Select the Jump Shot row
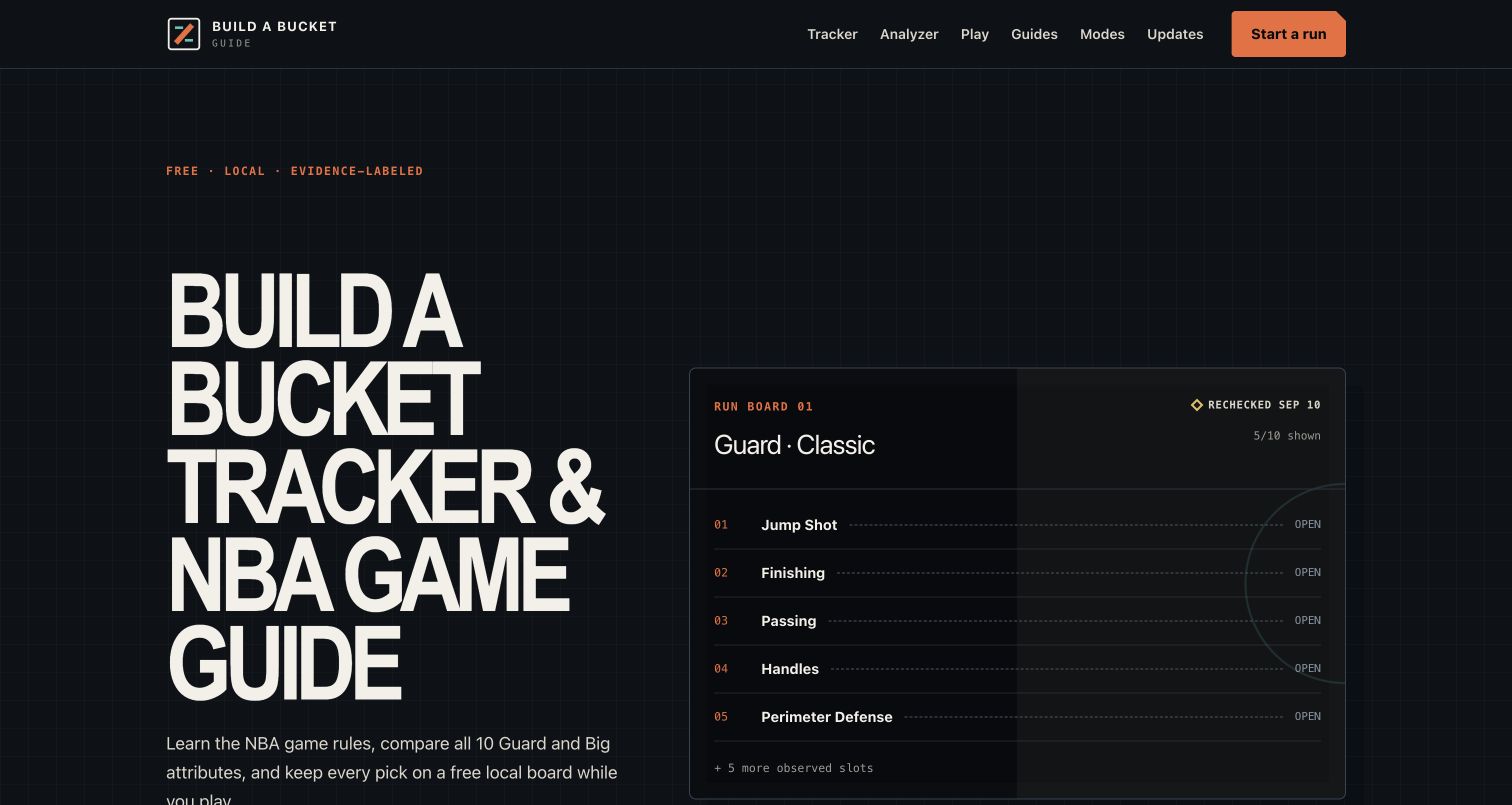1512x805 pixels. coord(1017,525)
